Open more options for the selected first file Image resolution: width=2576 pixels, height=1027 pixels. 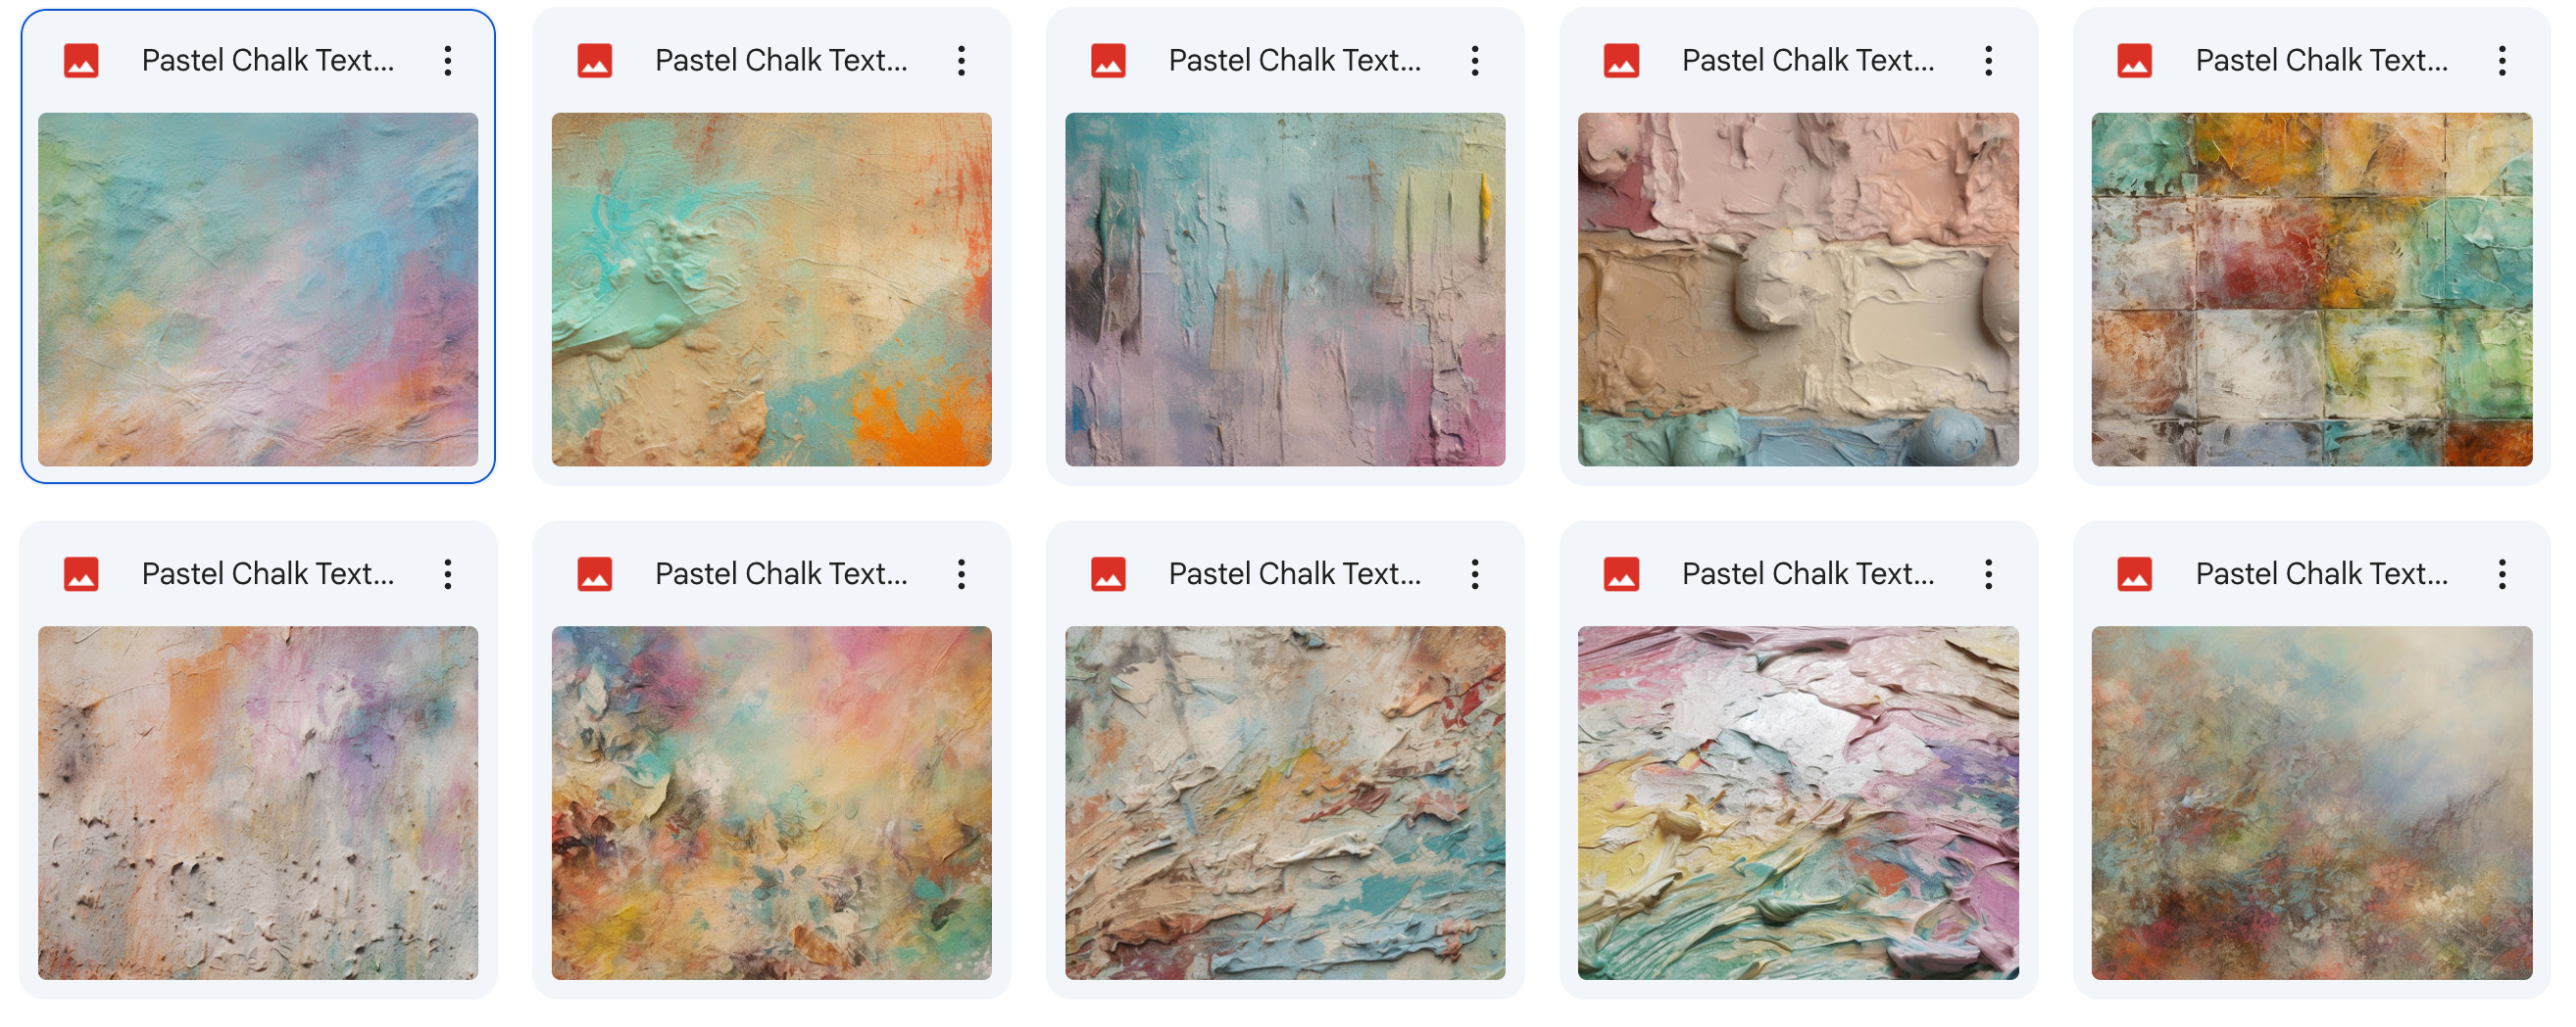tap(448, 61)
